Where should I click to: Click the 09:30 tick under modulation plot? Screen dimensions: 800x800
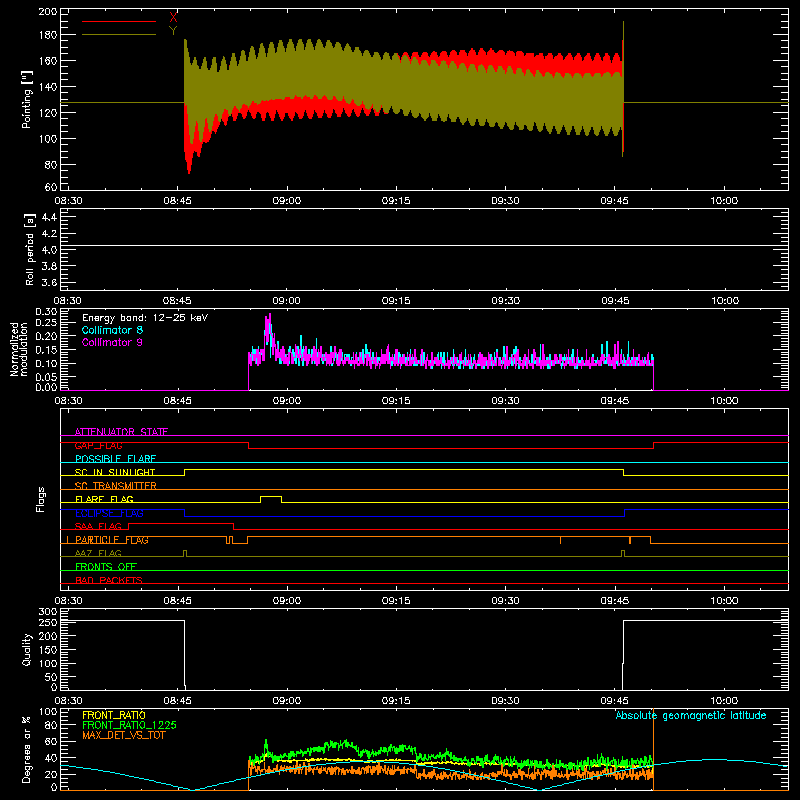click(x=505, y=401)
